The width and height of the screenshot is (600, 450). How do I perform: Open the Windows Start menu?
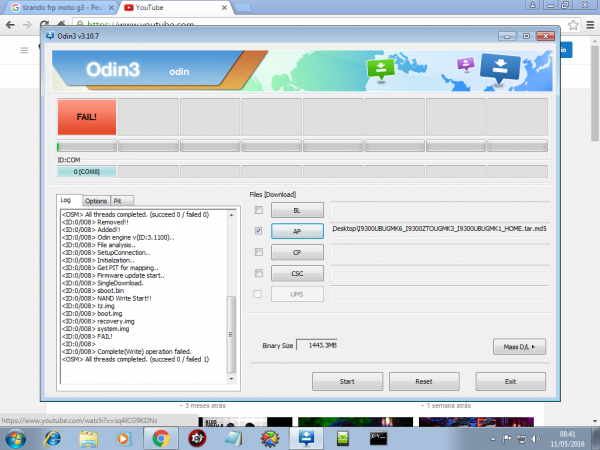(x=15, y=439)
